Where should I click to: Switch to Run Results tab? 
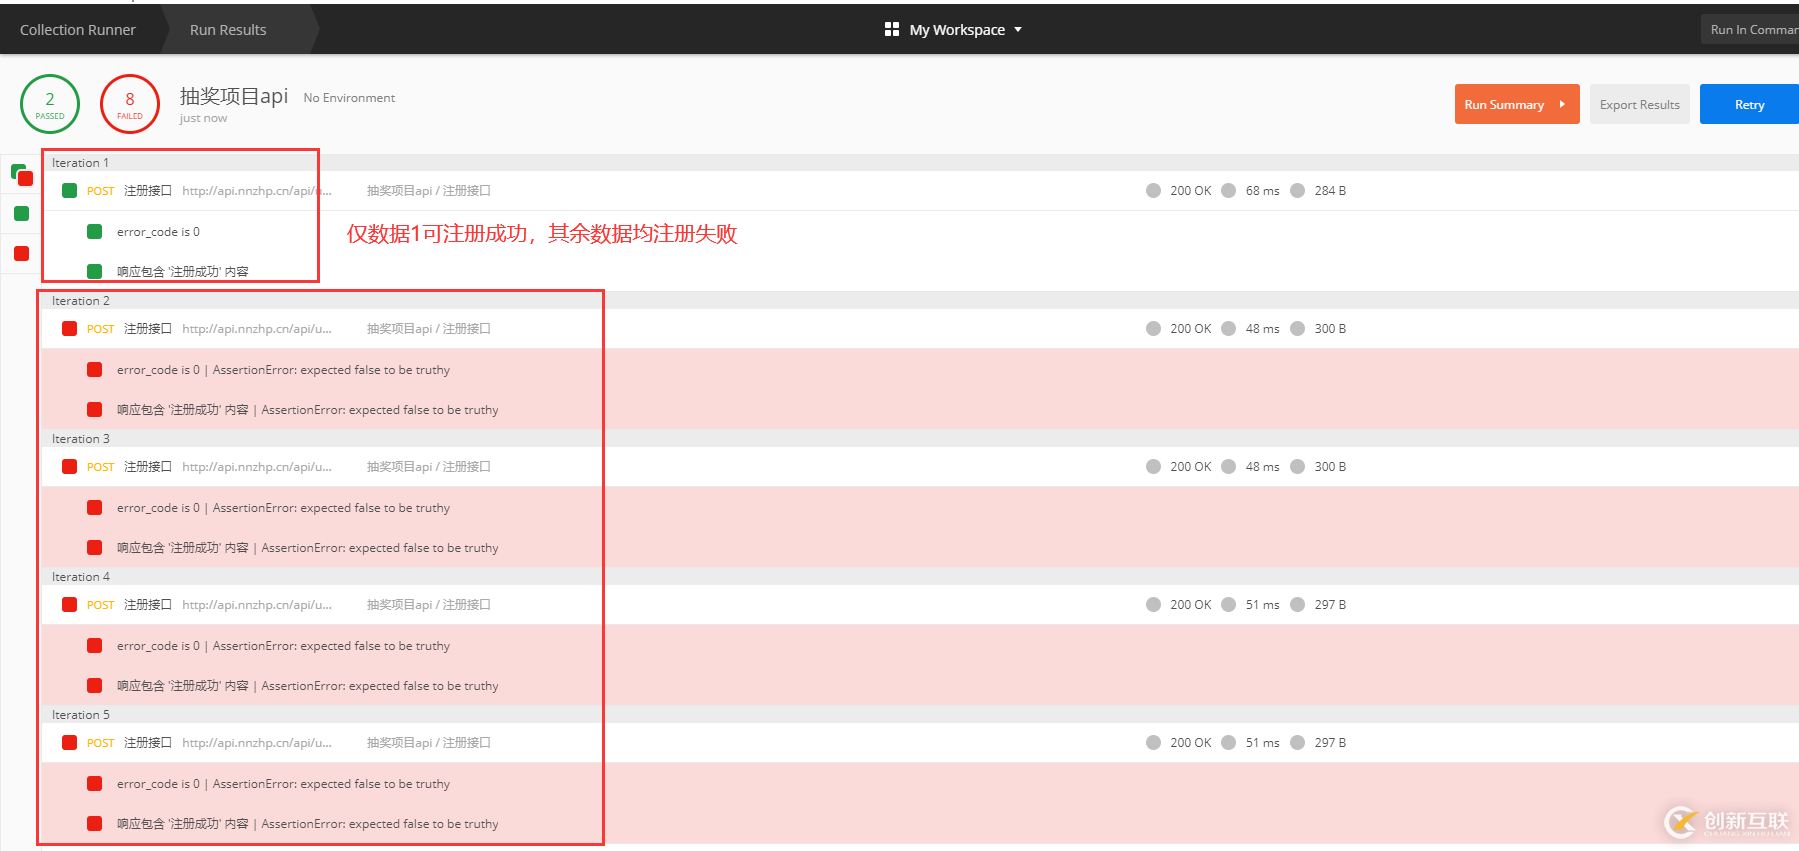tap(229, 30)
